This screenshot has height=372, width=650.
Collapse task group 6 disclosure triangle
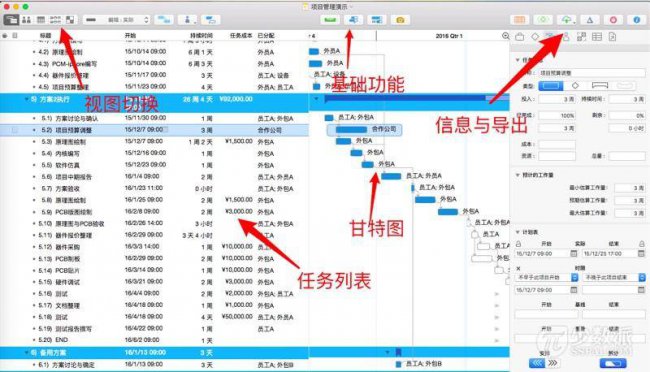[x=27, y=353]
